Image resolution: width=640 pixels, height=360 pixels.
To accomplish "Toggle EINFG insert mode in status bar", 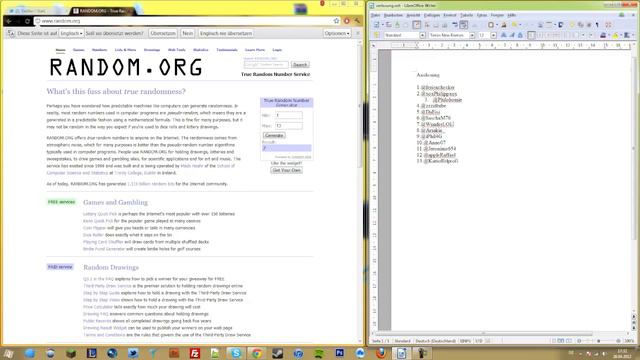I will coord(465,340).
